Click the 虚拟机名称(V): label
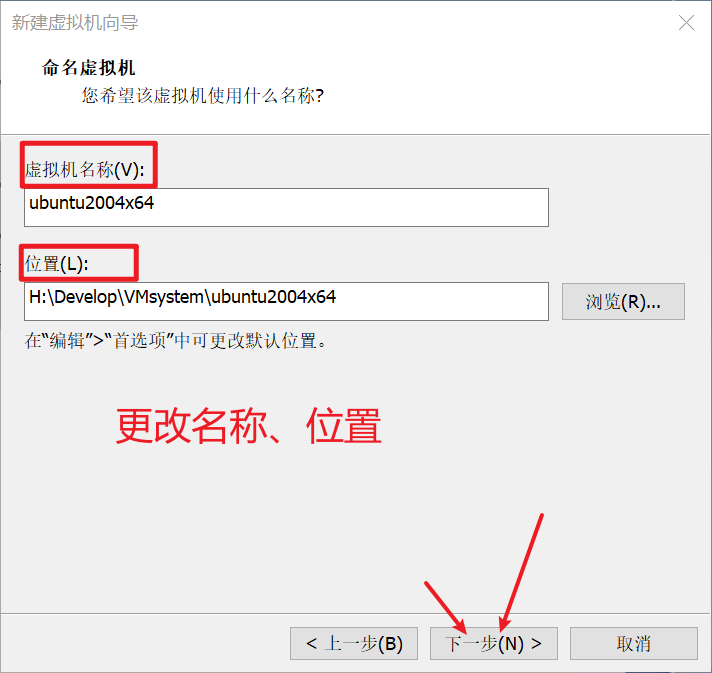The height and width of the screenshot is (673, 712). click(84, 170)
